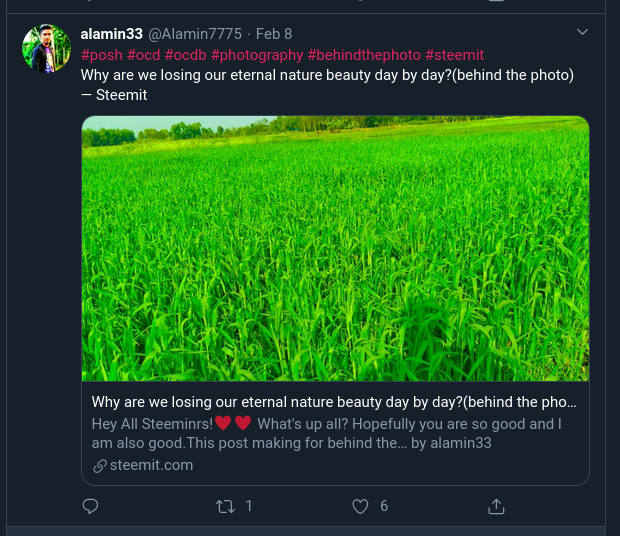Viewport: 620px width, 536px height.
Task: Open tweet options chevron menu
Action: click(582, 33)
